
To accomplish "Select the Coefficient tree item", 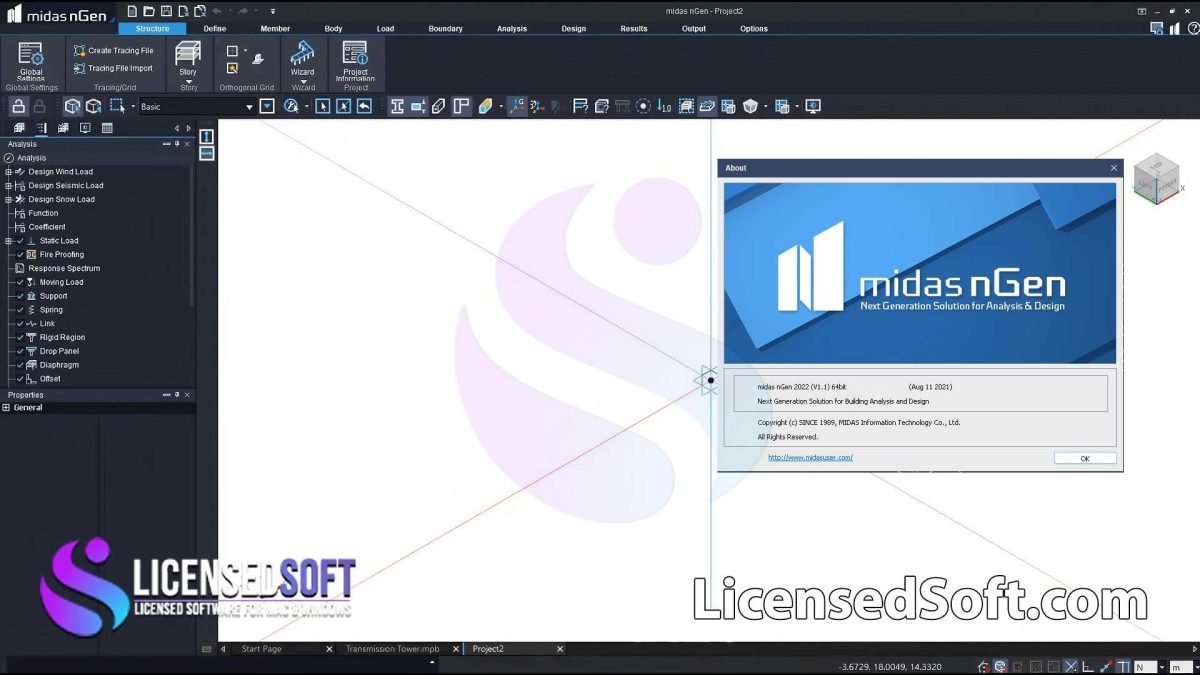I will coord(47,227).
